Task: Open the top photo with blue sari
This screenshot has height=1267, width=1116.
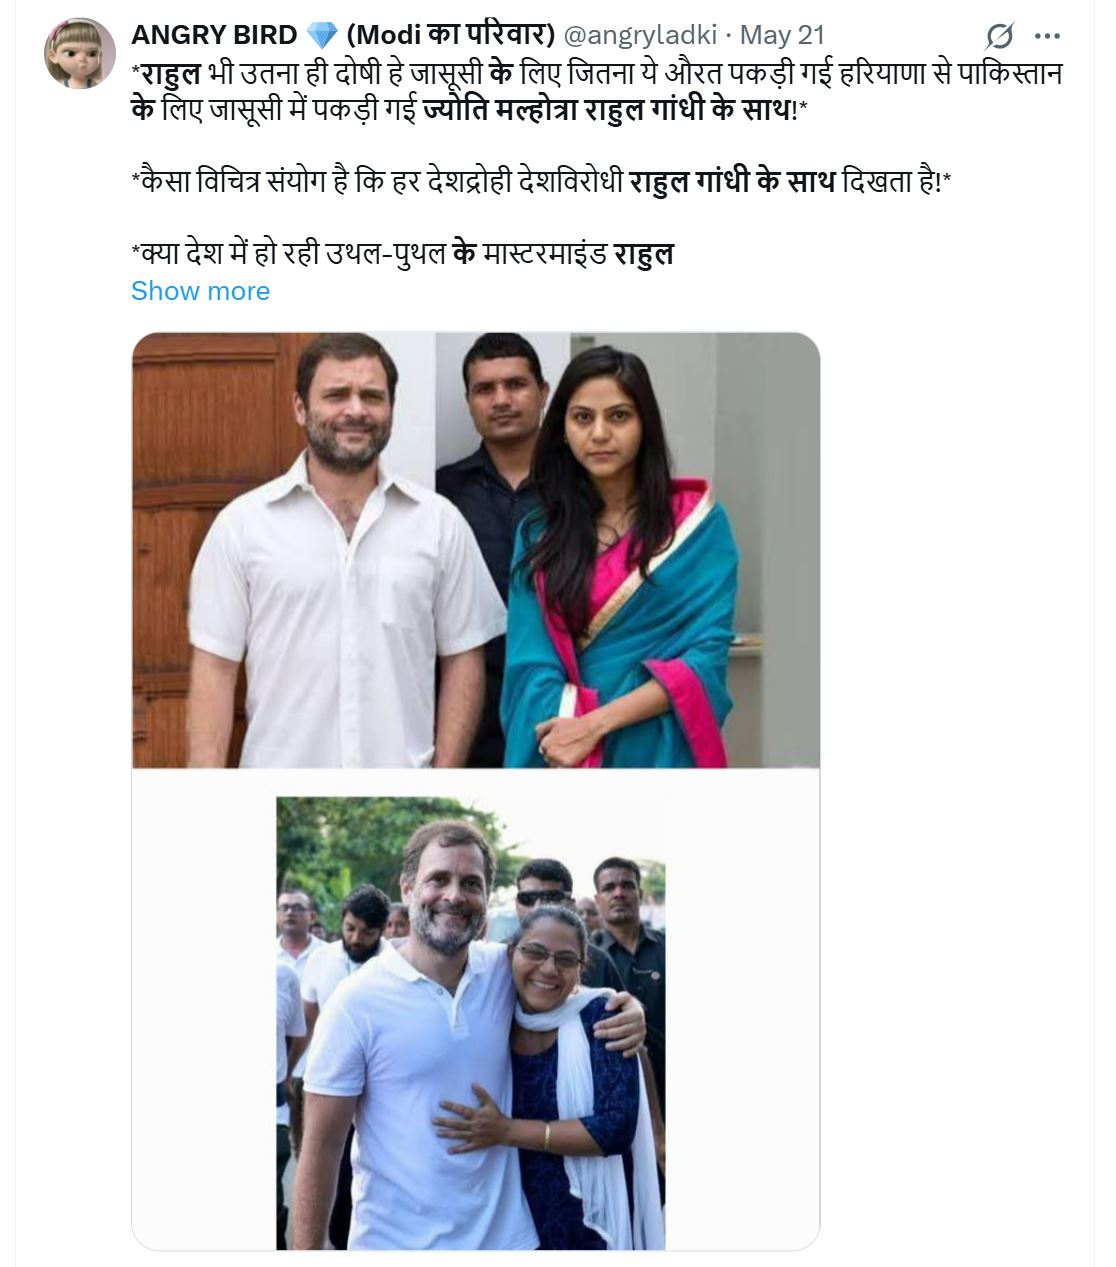Action: 476,550
